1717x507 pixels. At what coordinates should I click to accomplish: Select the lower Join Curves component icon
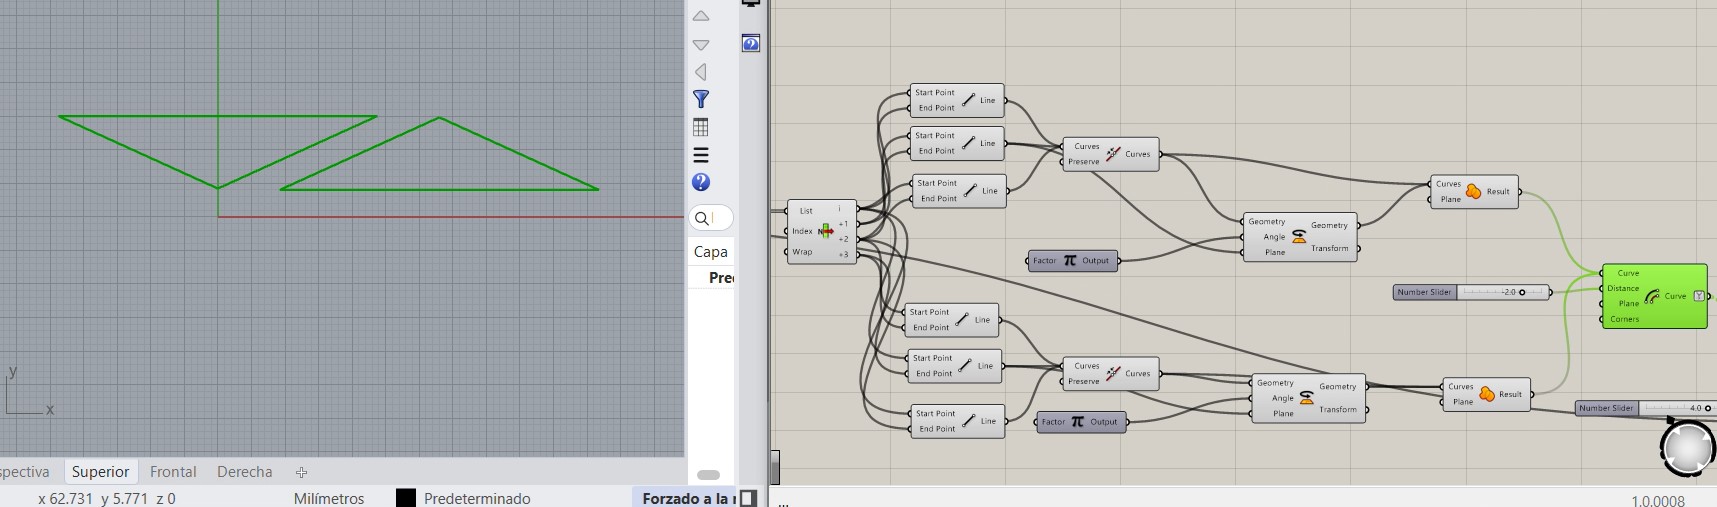1113,374
